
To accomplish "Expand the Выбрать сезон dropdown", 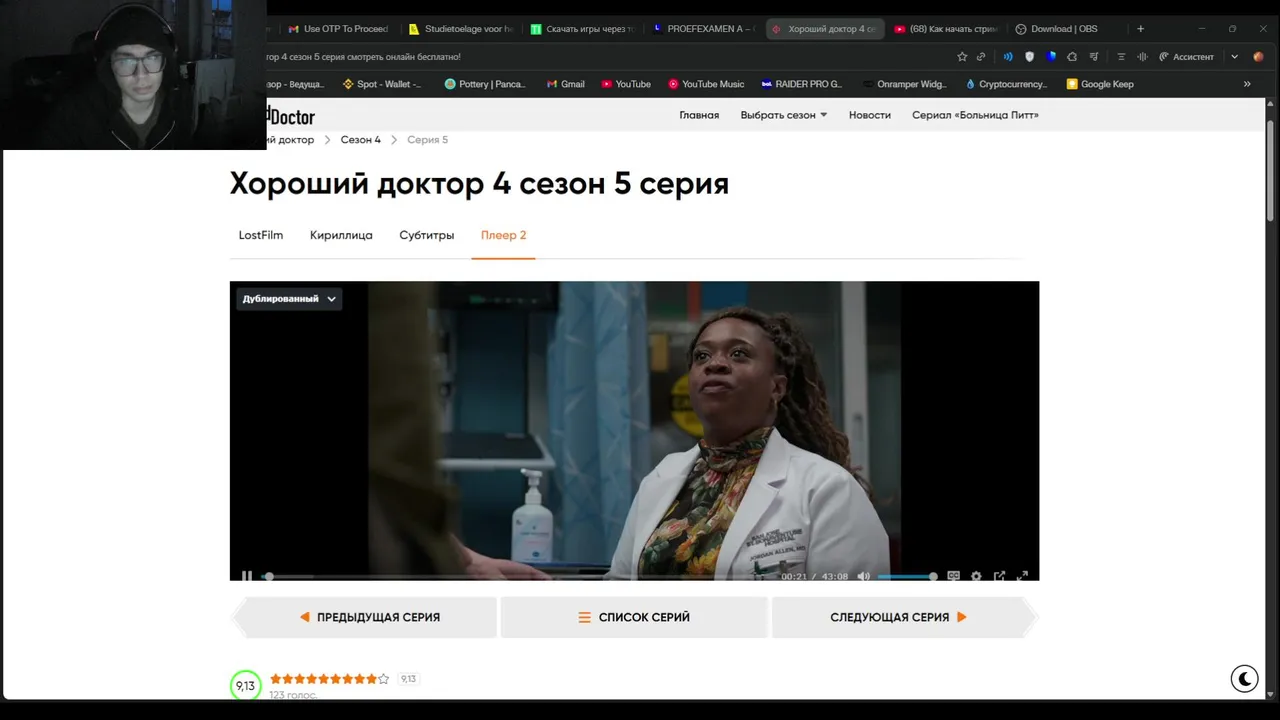I will tap(784, 115).
